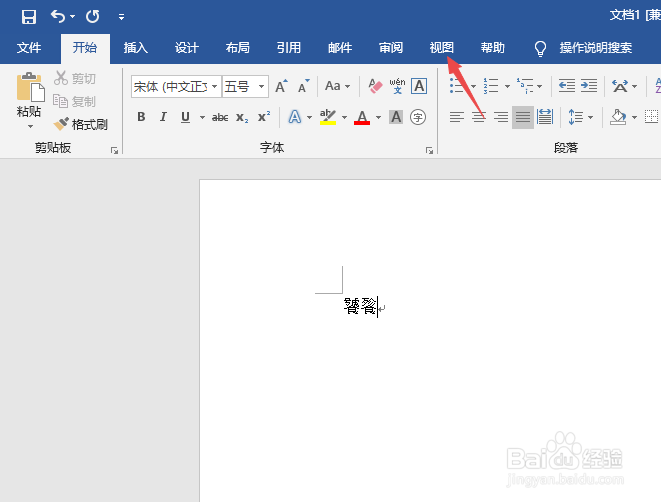Click the 操作说明搜索 search box
Image resolution: width=661 pixels, height=502 pixels.
coord(596,48)
